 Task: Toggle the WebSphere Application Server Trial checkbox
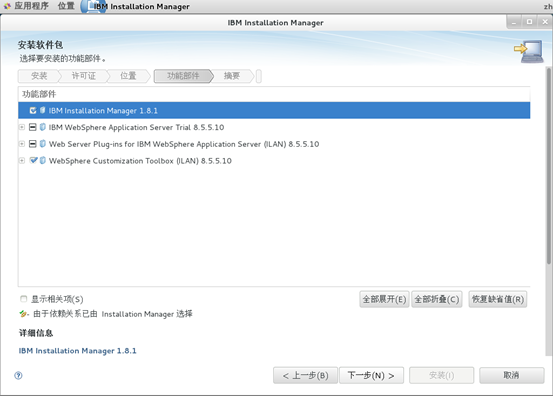pos(33,127)
